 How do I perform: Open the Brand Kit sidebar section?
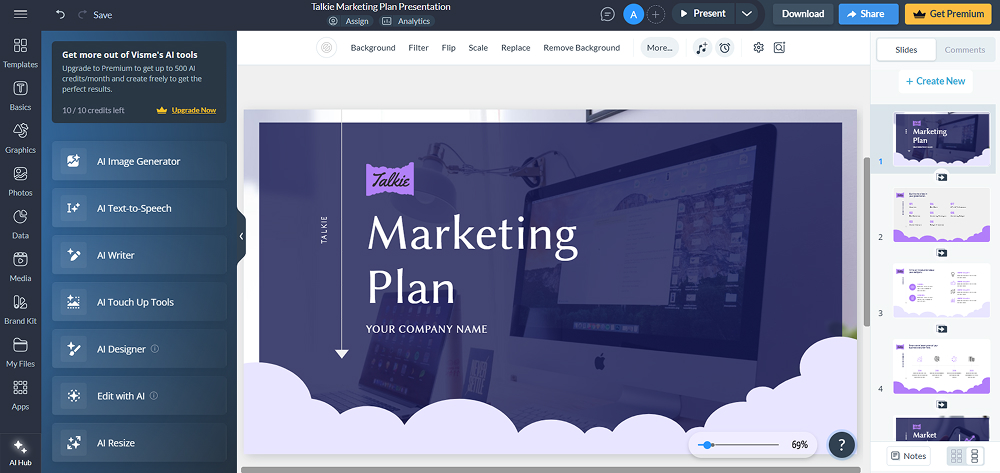coord(20,309)
